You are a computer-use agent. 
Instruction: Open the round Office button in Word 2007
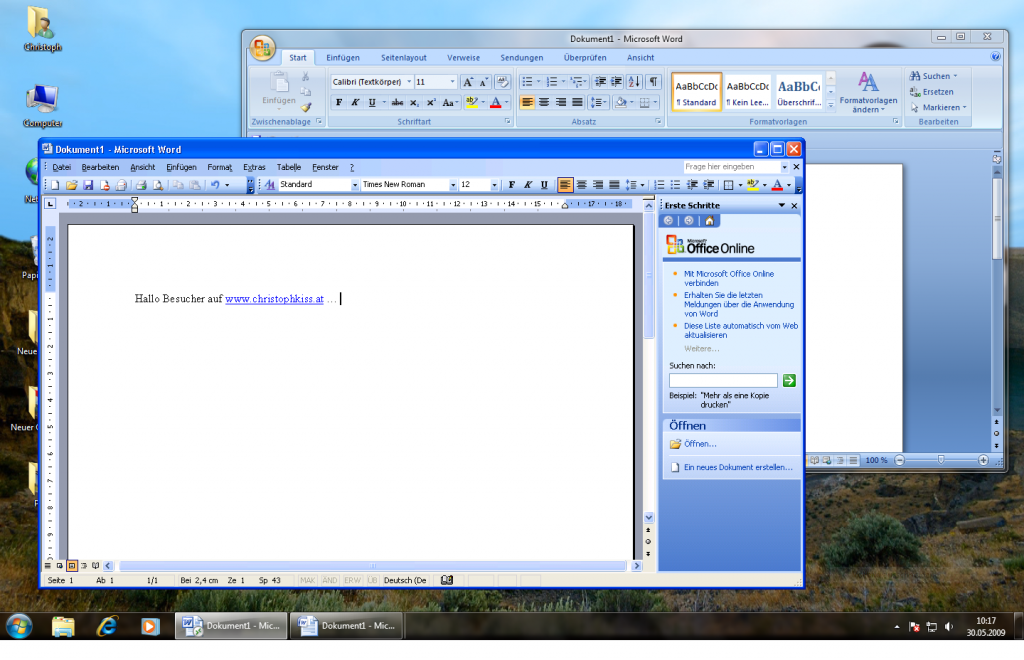(262, 49)
